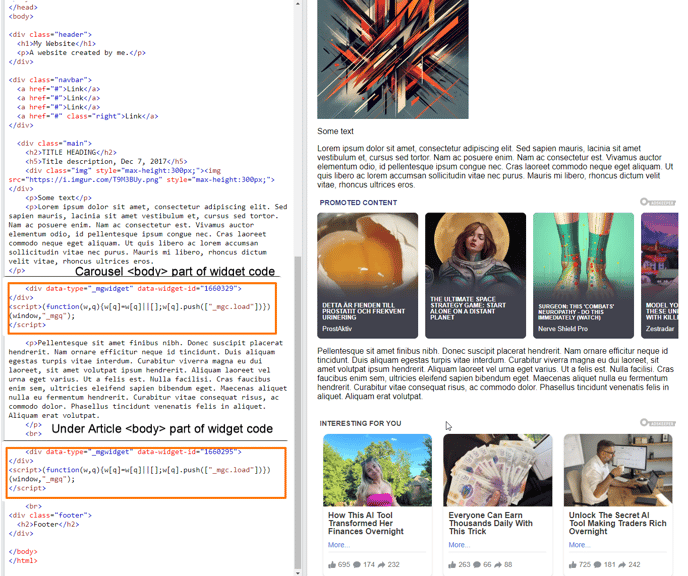This screenshot has width=688, height=576.
Task: Click the code pane scroll-up arrow
Action: [x=298, y=4]
